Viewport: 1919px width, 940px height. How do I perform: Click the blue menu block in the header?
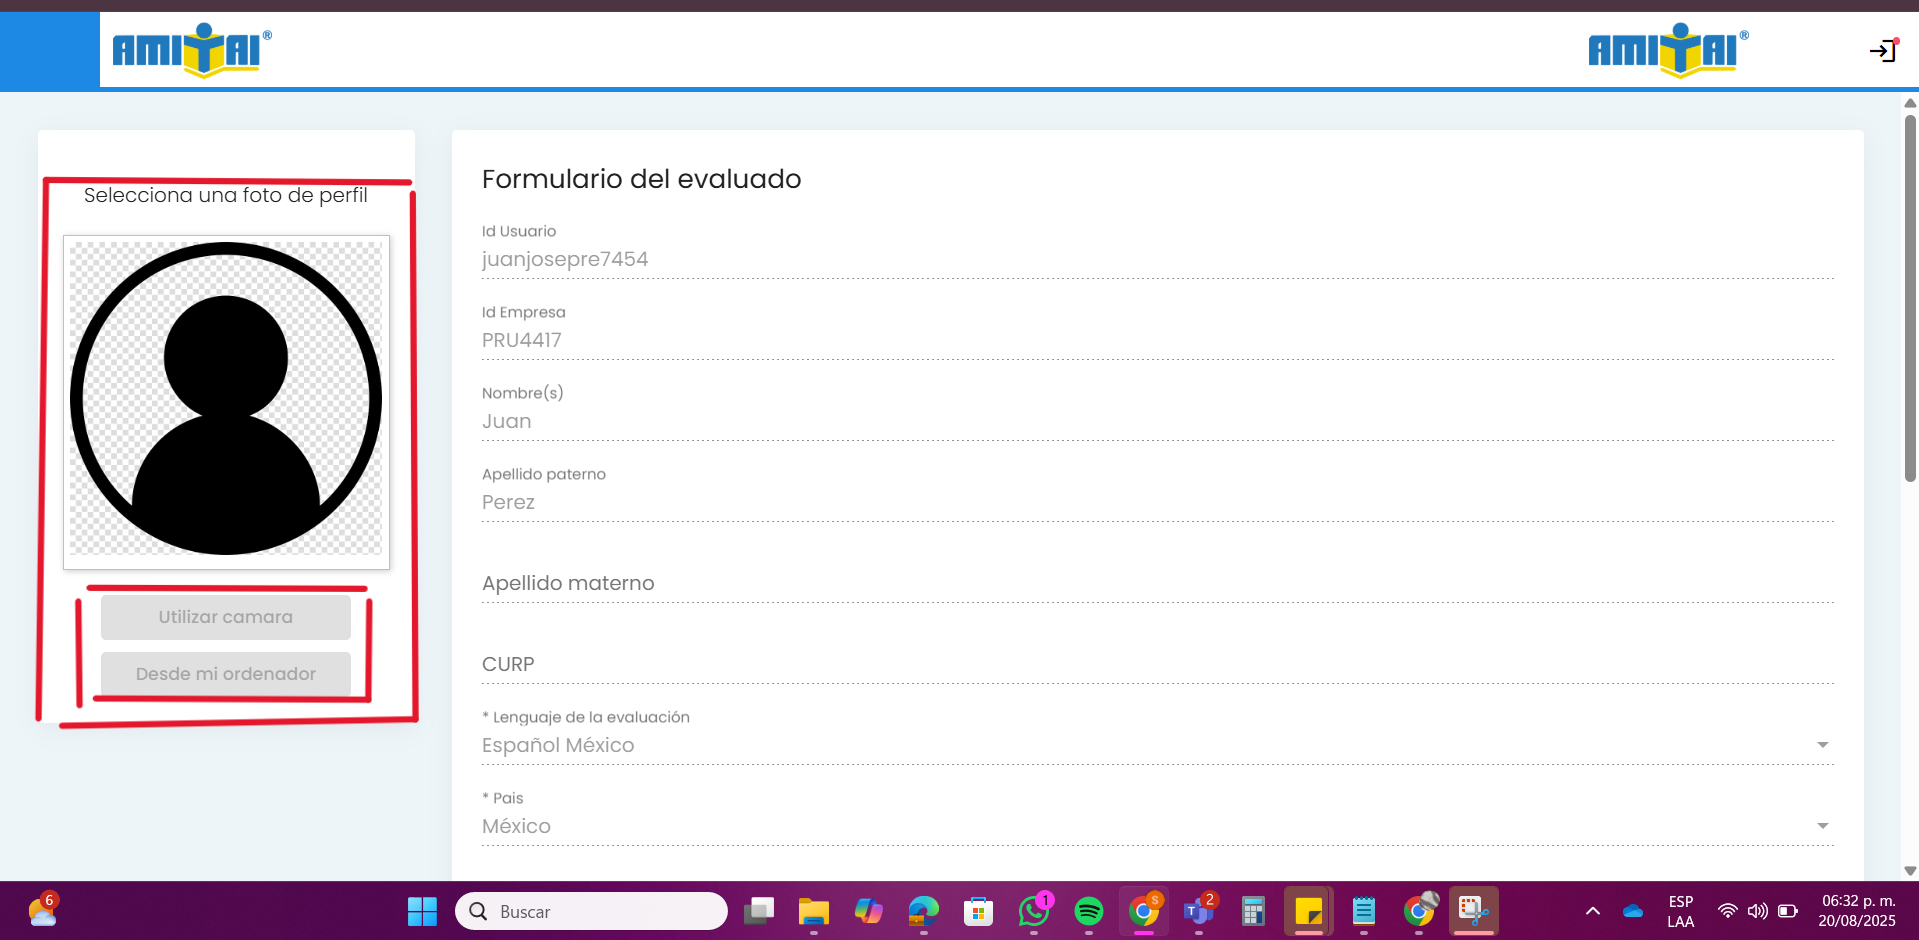pyautogui.click(x=50, y=50)
